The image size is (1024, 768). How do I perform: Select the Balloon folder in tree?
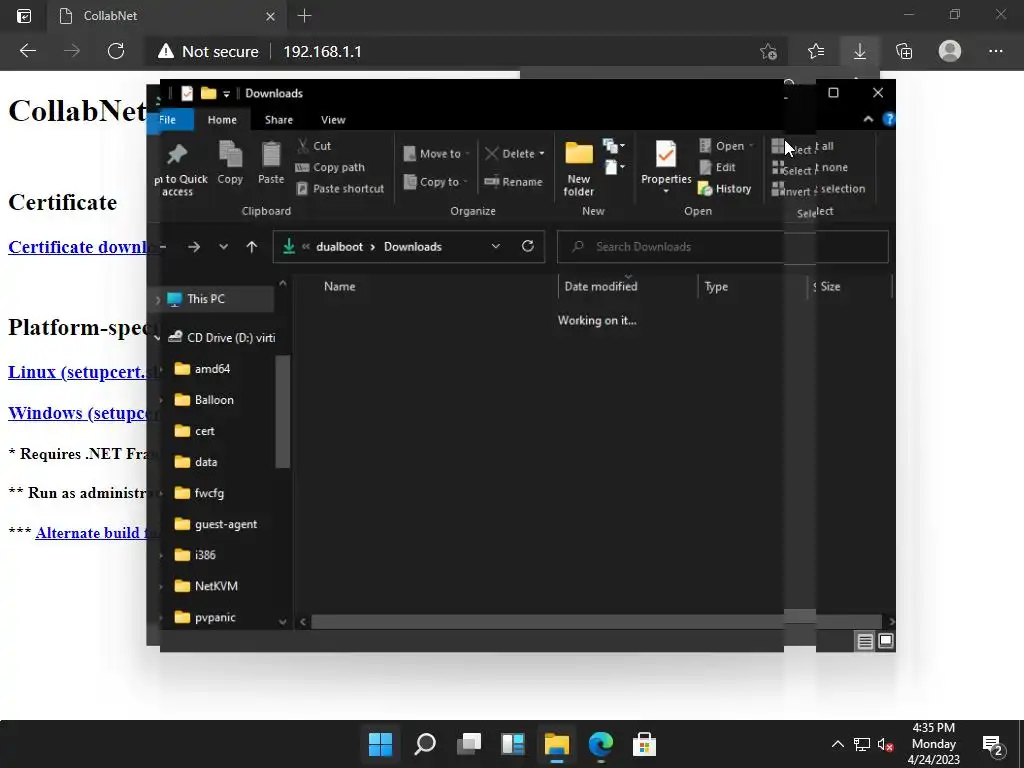coord(204,400)
